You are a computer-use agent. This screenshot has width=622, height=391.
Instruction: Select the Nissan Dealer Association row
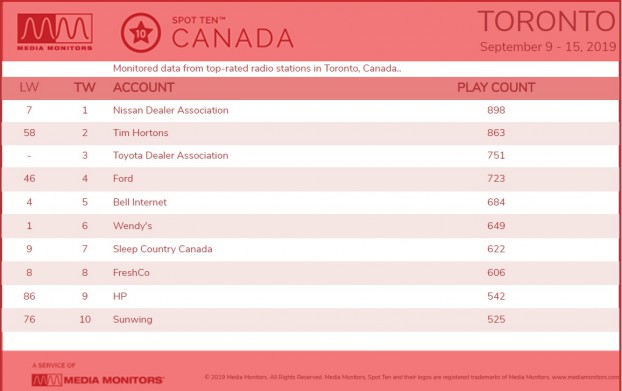[311, 110]
